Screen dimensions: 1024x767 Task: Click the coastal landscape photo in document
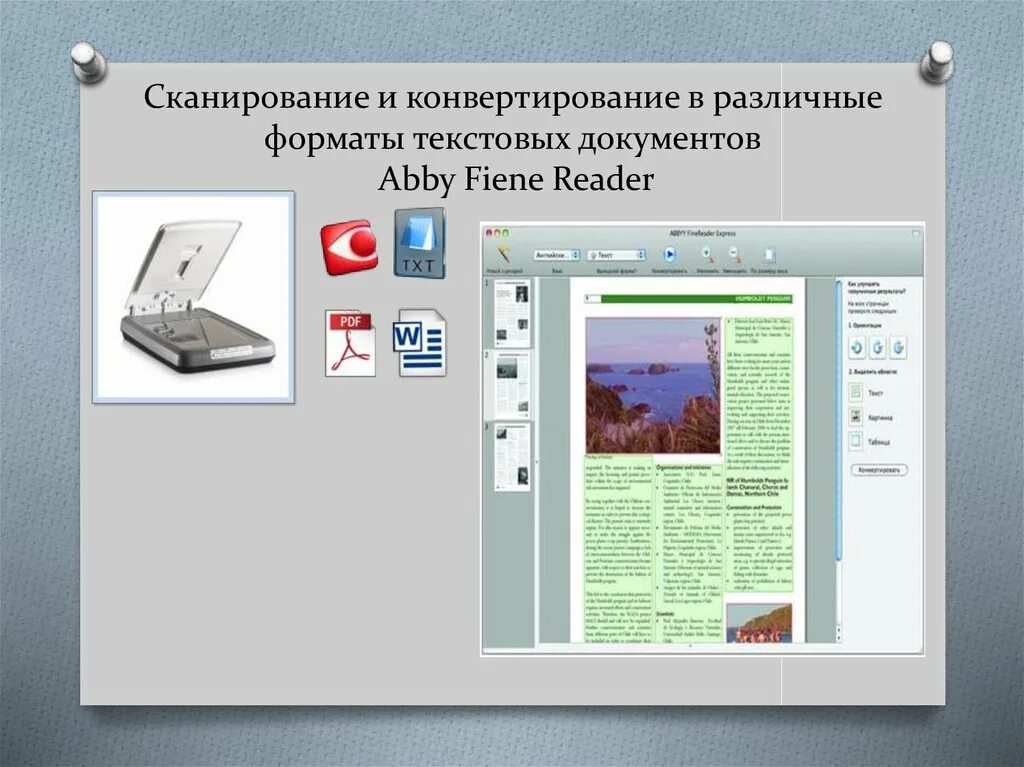[x=653, y=385]
